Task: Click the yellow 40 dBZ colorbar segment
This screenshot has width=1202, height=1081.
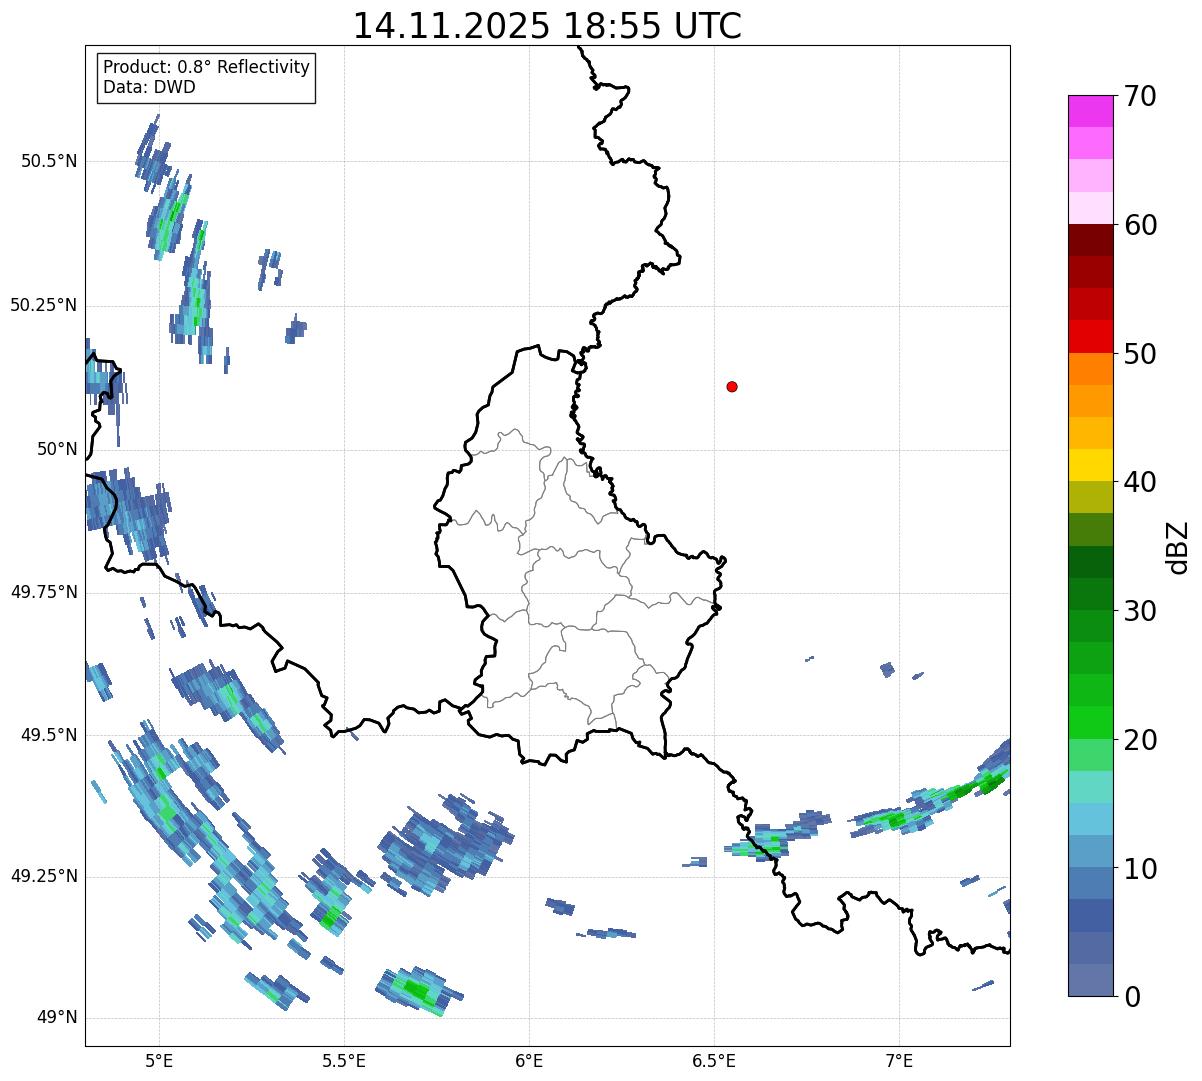Action: [x=1090, y=465]
